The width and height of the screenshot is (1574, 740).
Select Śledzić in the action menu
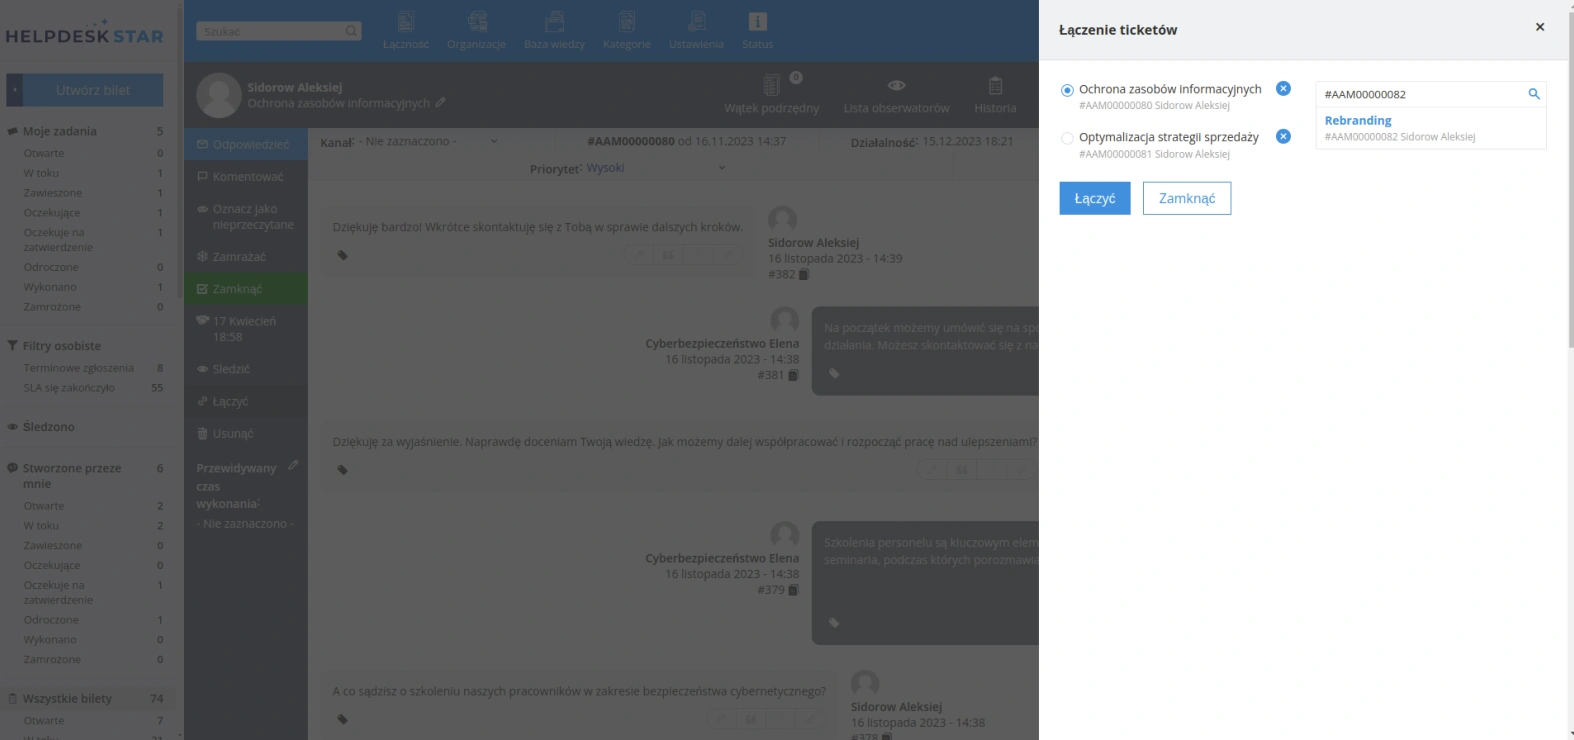coord(246,368)
